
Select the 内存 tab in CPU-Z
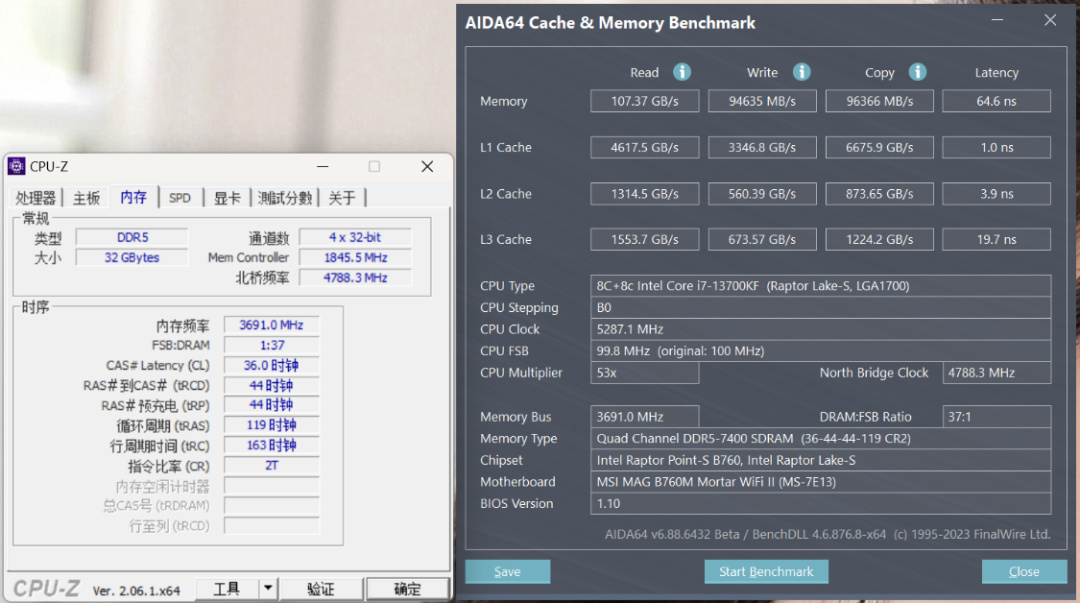134,197
